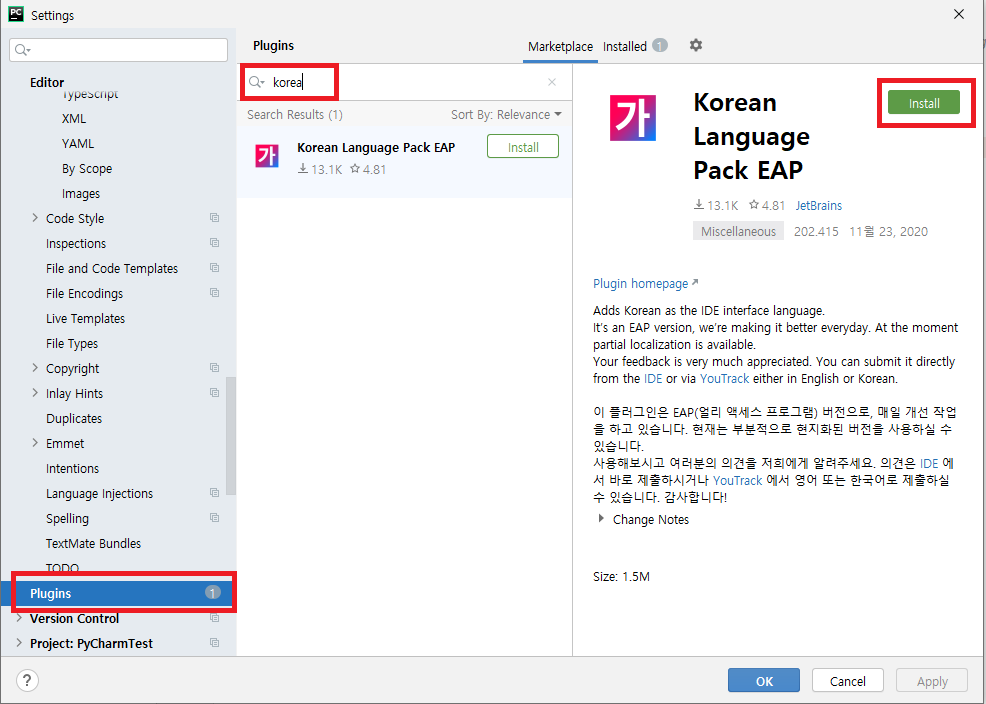The image size is (986, 704).
Task: Select File Types in the tree
Action: click(72, 344)
